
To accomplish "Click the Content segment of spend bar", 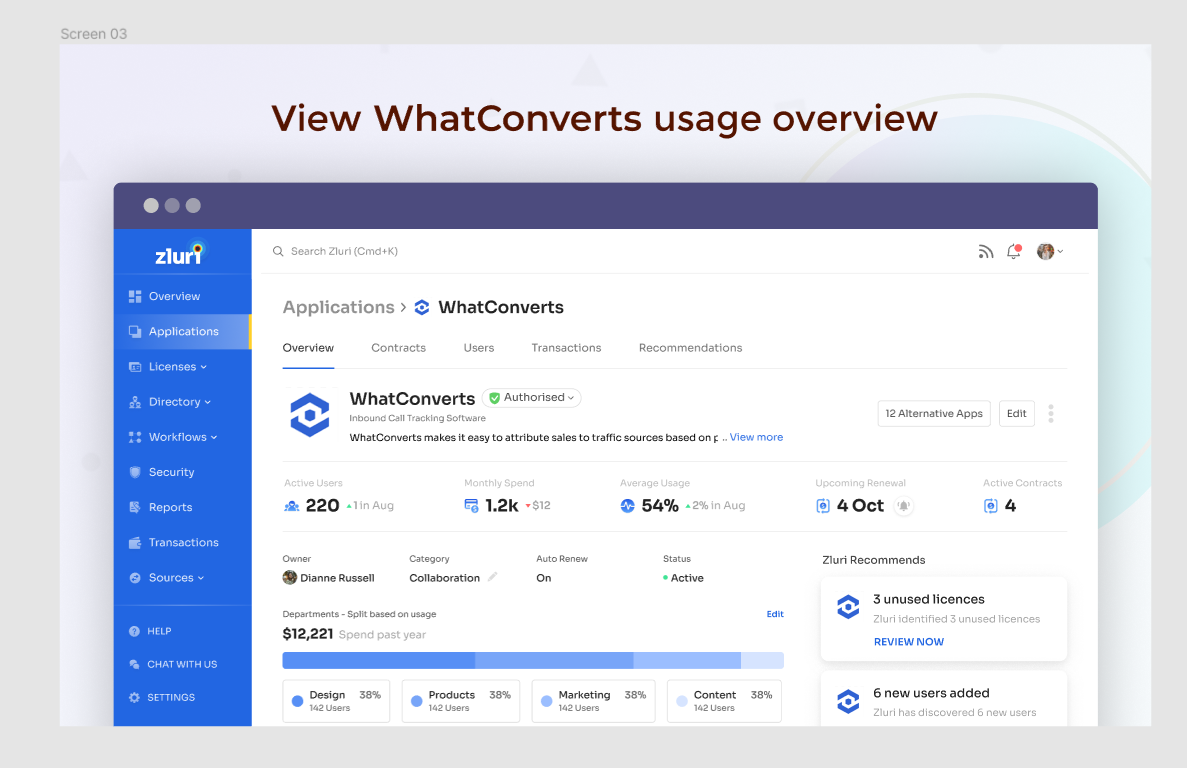I will point(762,661).
